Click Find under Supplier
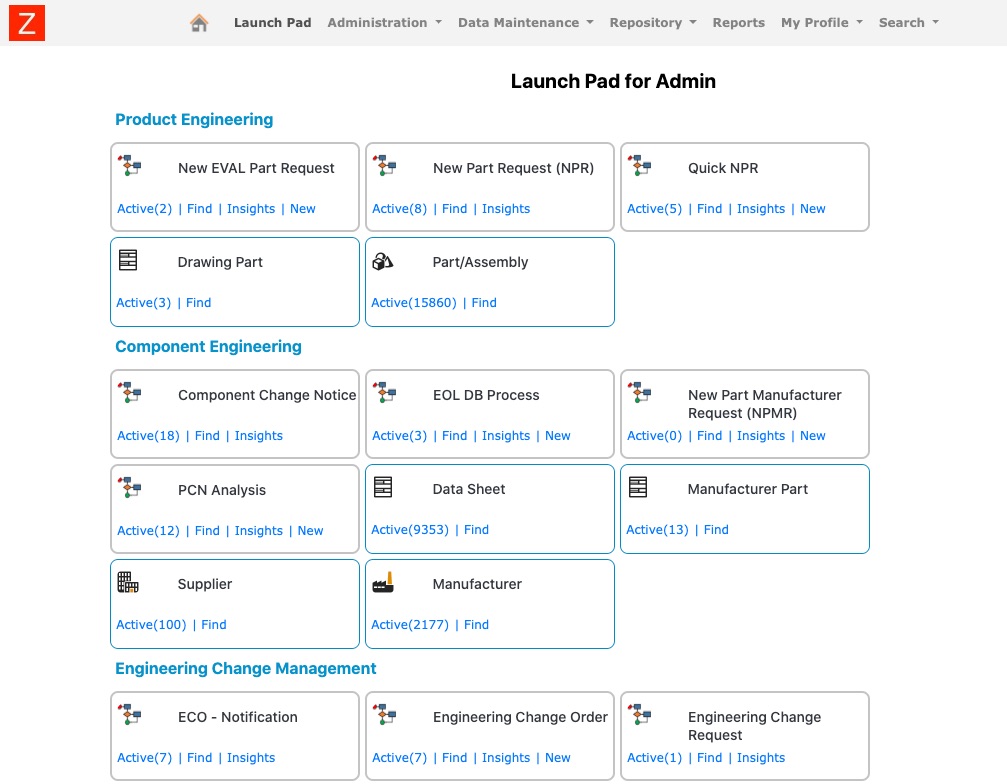The width and height of the screenshot is (1007, 784). [214, 625]
